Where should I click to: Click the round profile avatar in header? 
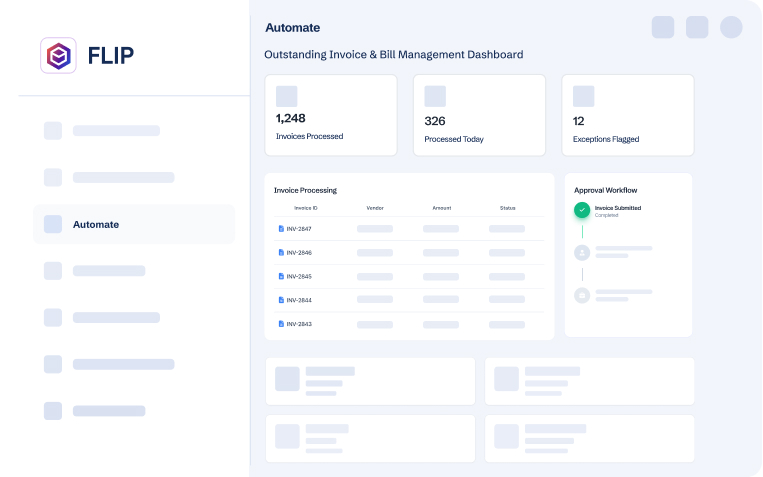click(731, 28)
